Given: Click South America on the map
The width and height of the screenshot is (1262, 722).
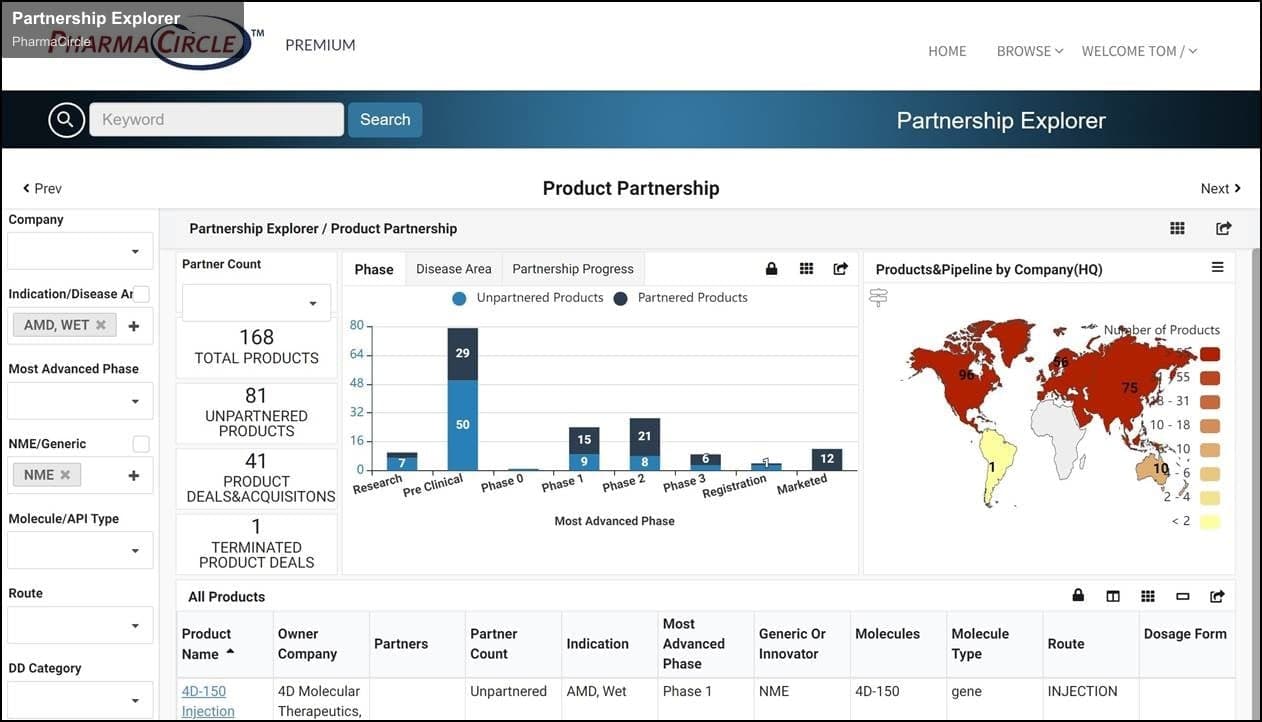Looking at the screenshot, I should point(995,466).
